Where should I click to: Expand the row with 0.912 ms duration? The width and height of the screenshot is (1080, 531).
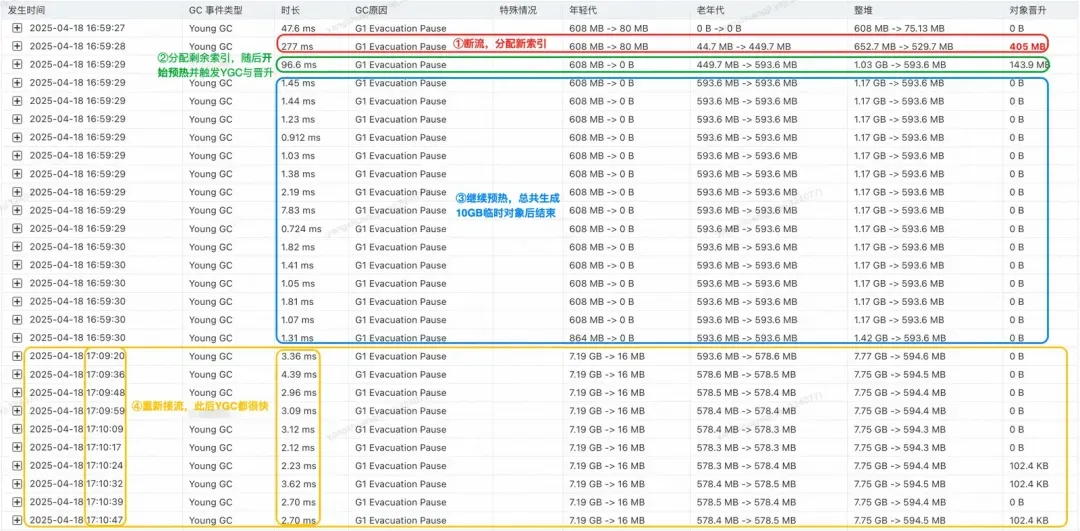coord(17,138)
